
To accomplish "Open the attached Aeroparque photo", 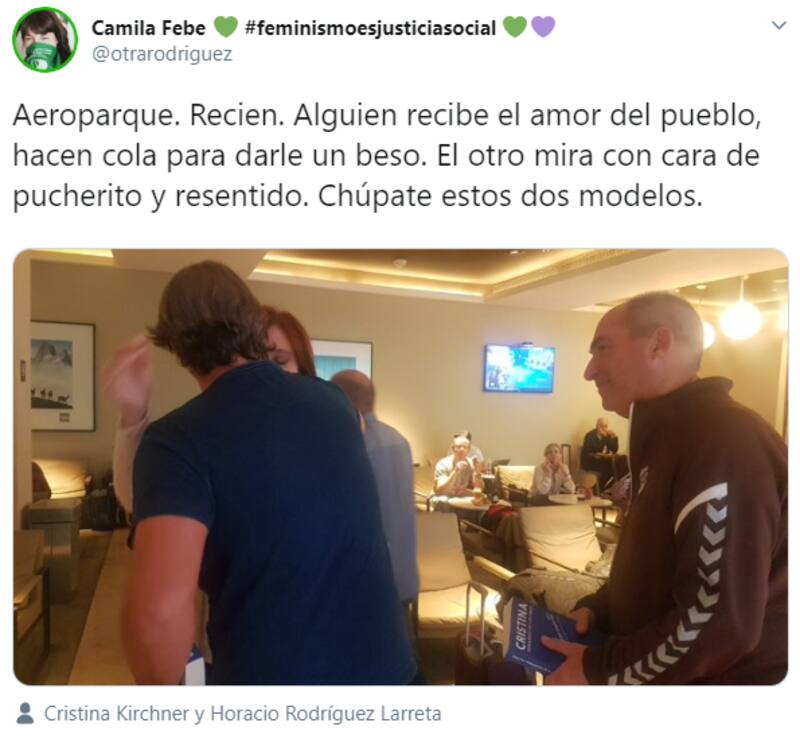I will tap(401, 466).
